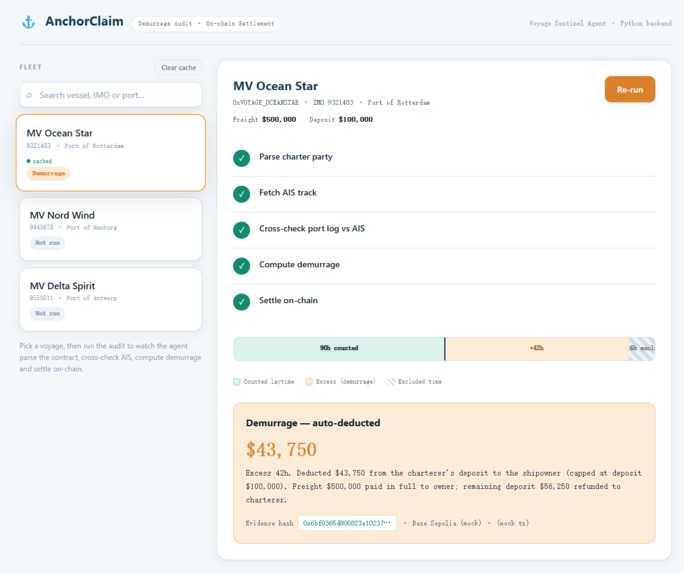Click the Demurrage Audit On-chain Settlement pill
This screenshot has width=684, height=573.
click(206, 24)
